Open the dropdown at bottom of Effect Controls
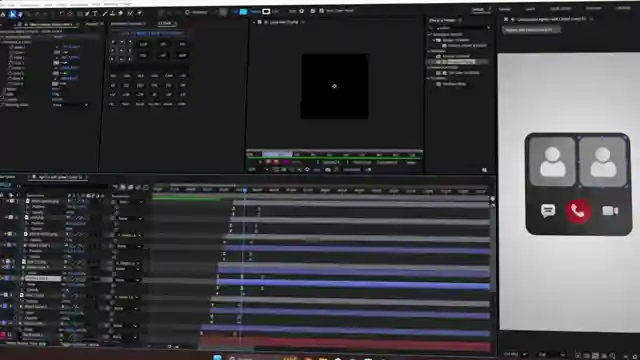Screen dimensions: 640x360 70,105
